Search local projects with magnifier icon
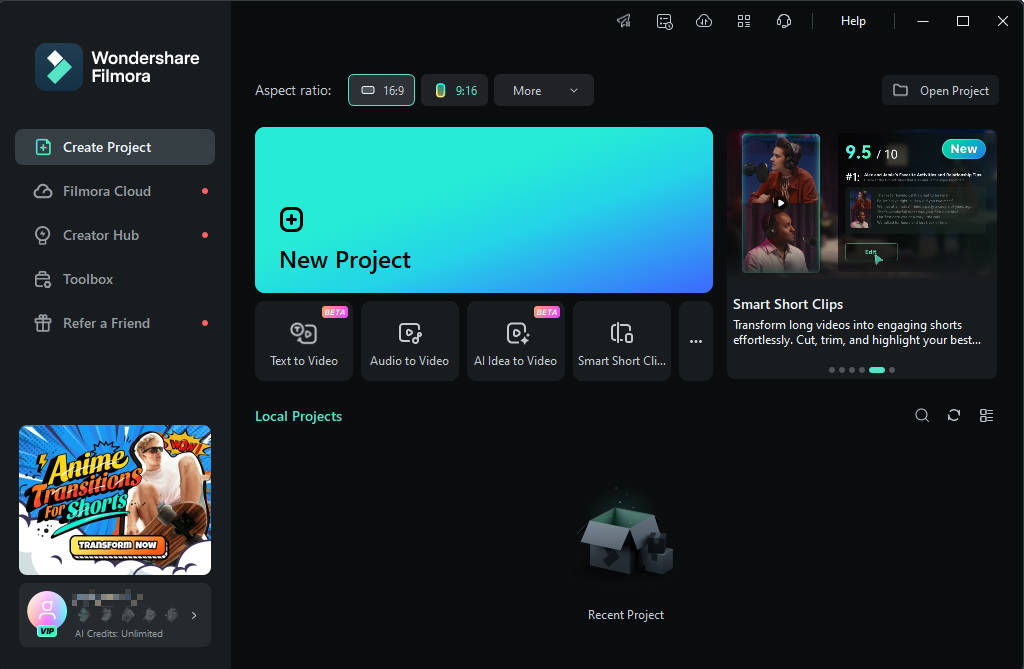Screen dimensions: 1024x669 coord(922,416)
